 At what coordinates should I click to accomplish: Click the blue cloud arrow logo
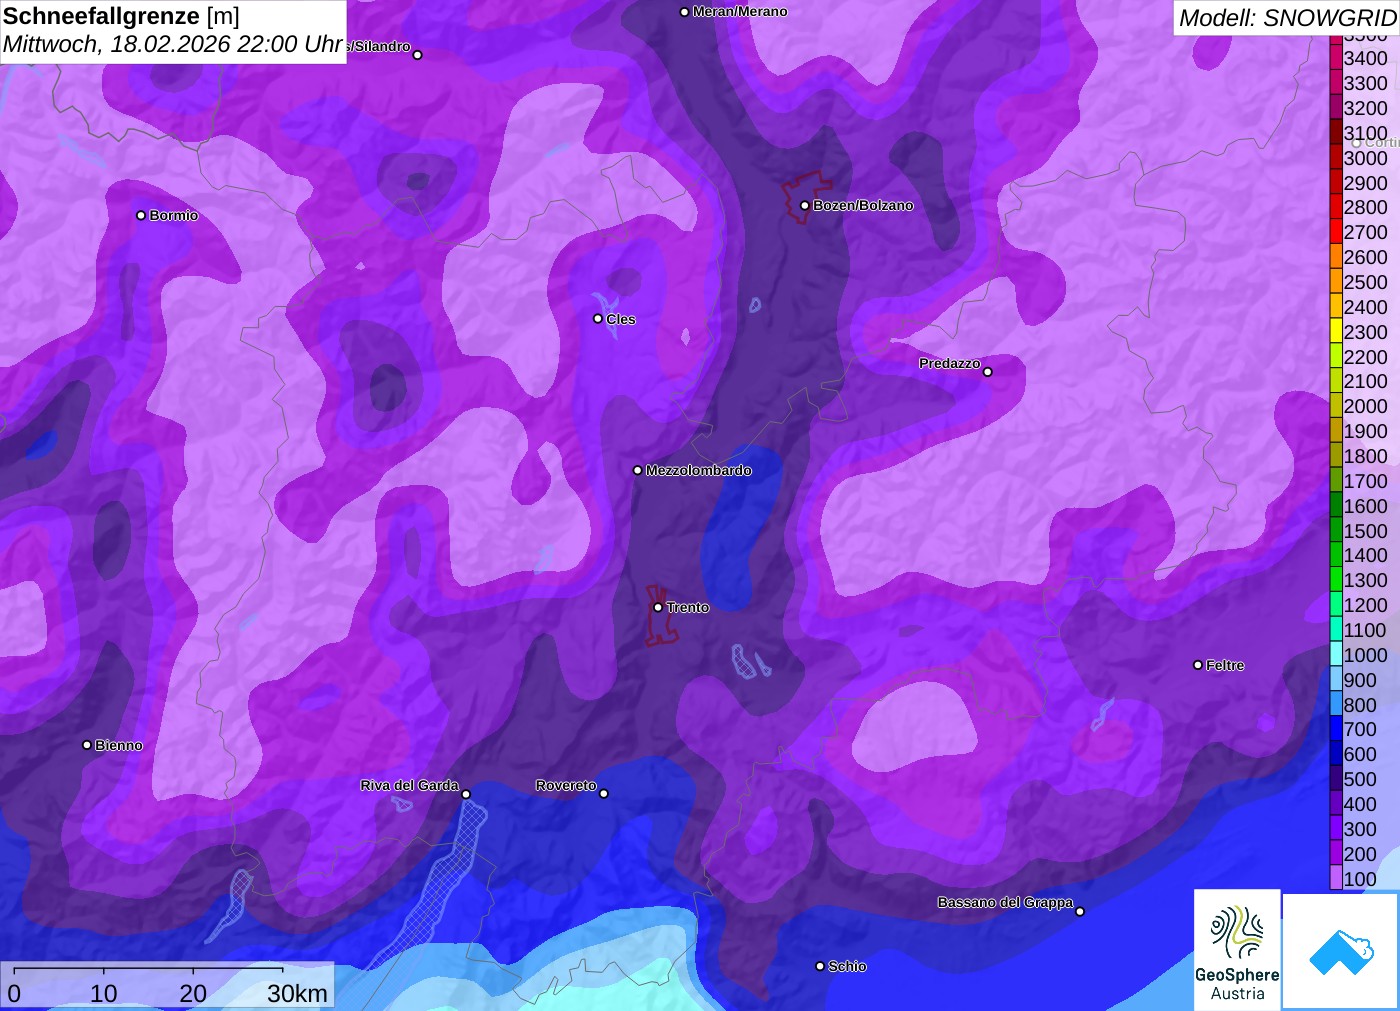pos(1341,951)
